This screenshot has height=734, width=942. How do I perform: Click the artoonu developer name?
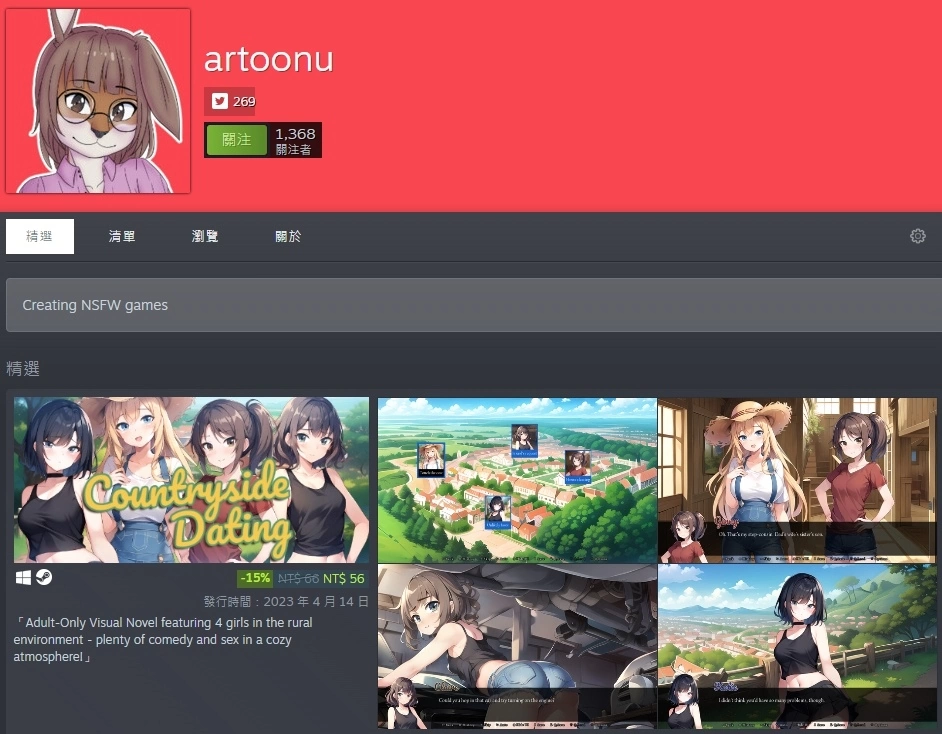pos(268,60)
